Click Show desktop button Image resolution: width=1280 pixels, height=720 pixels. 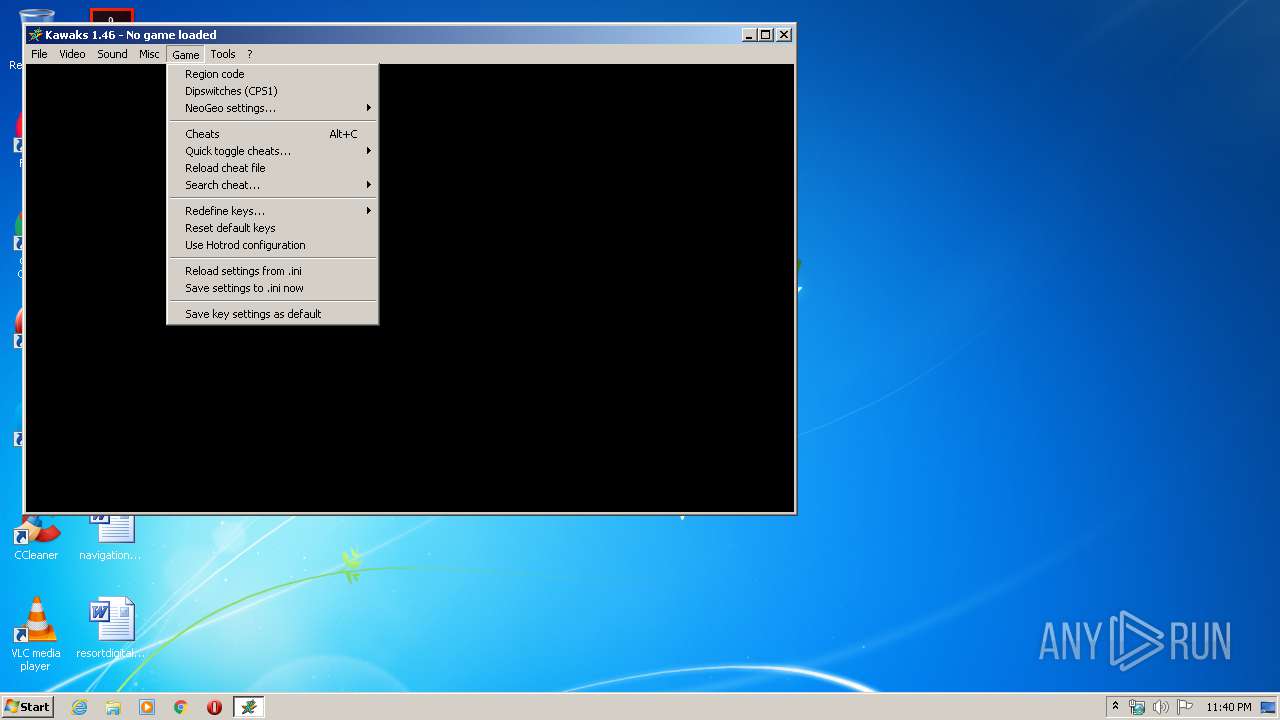(1268, 707)
